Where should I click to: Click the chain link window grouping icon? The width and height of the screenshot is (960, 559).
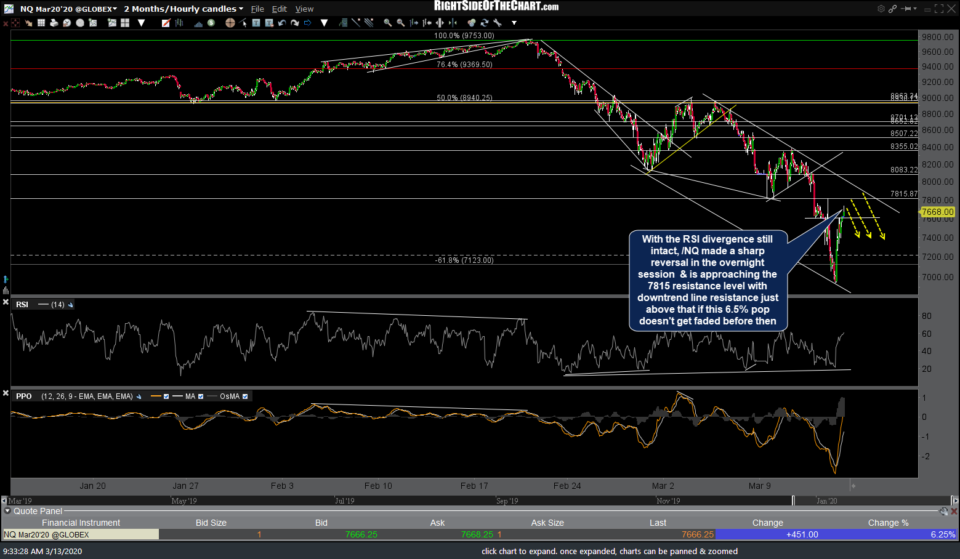click(x=893, y=9)
